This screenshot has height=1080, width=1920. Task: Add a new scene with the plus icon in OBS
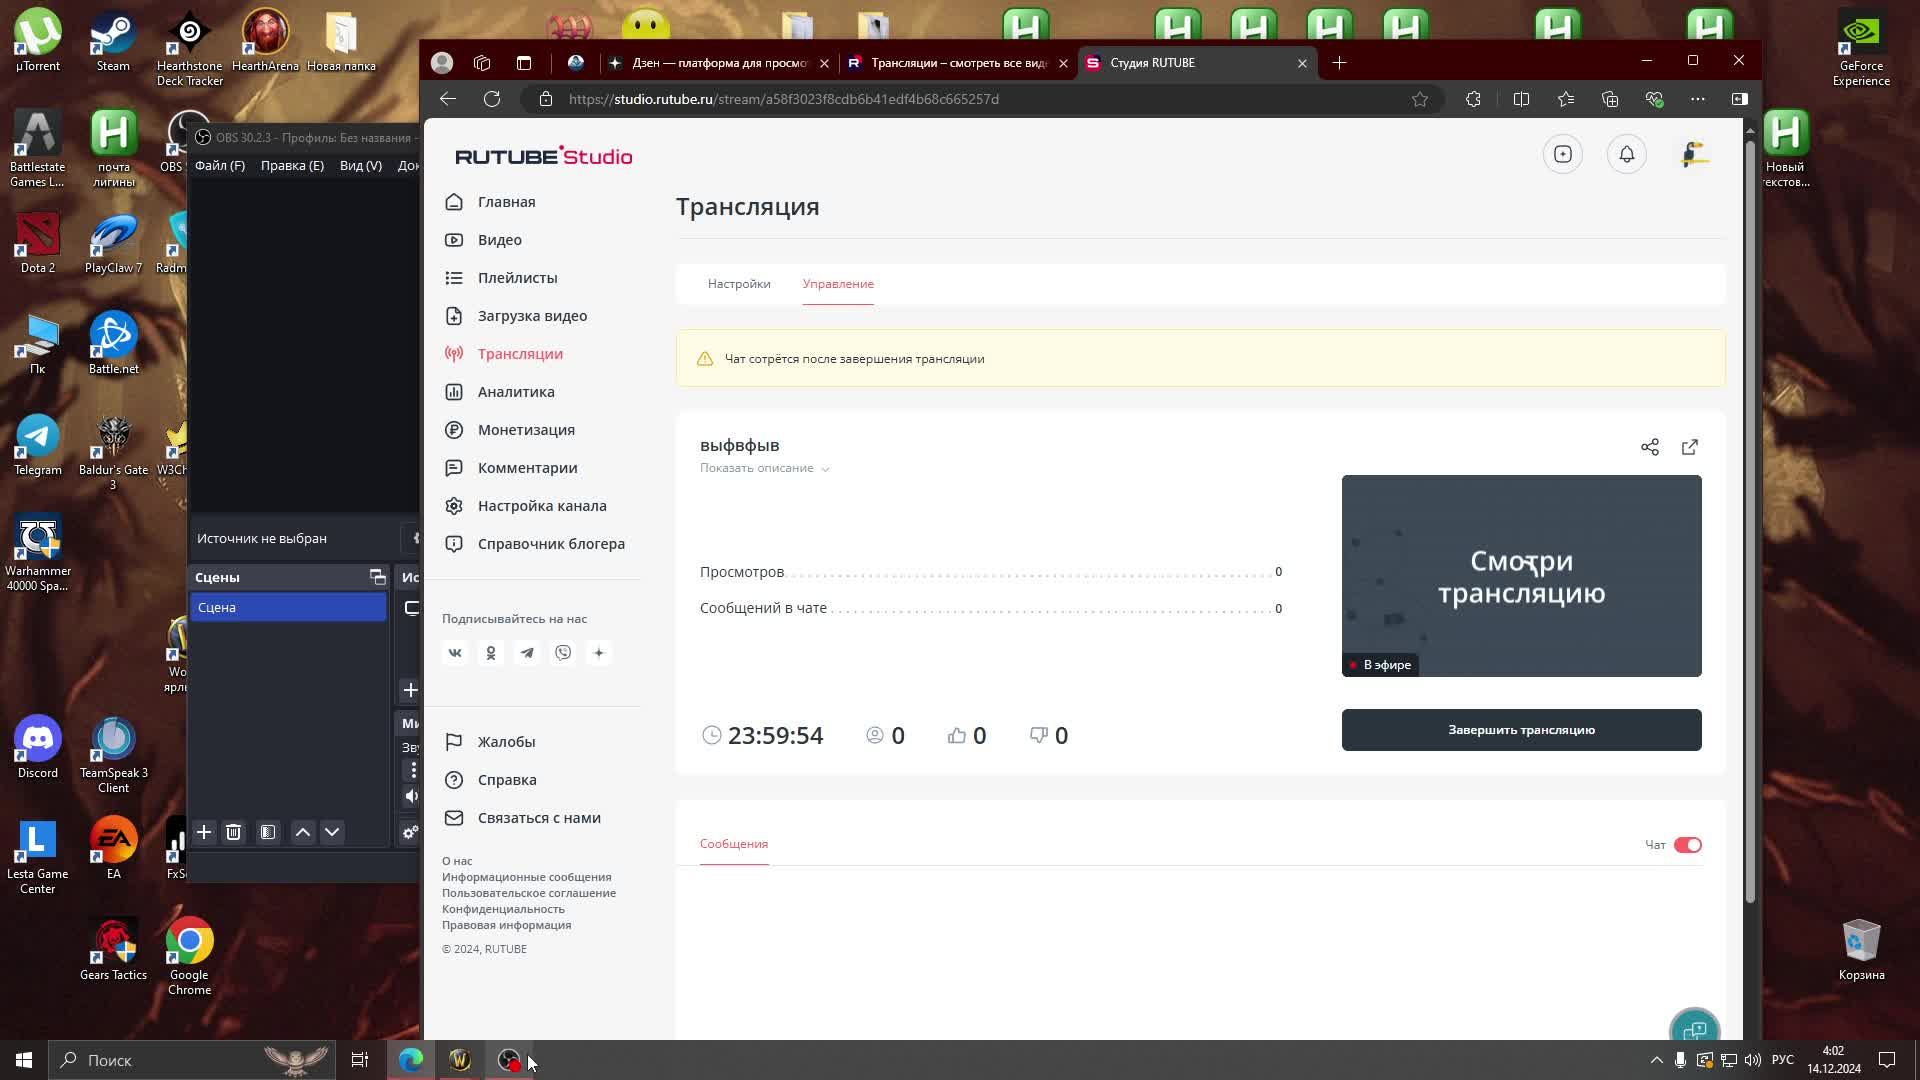point(204,832)
